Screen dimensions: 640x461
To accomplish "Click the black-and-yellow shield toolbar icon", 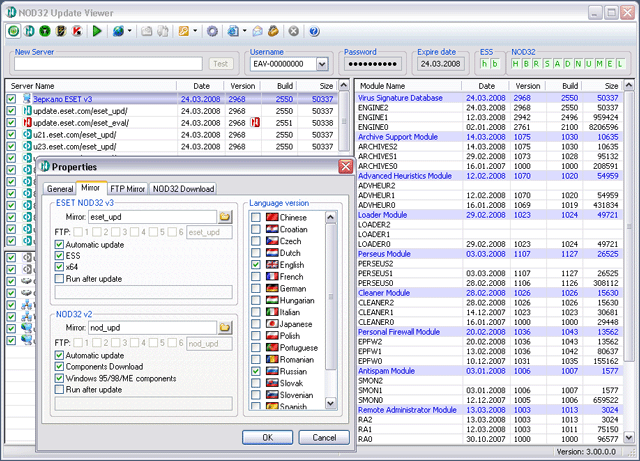I will click(61, 31).
